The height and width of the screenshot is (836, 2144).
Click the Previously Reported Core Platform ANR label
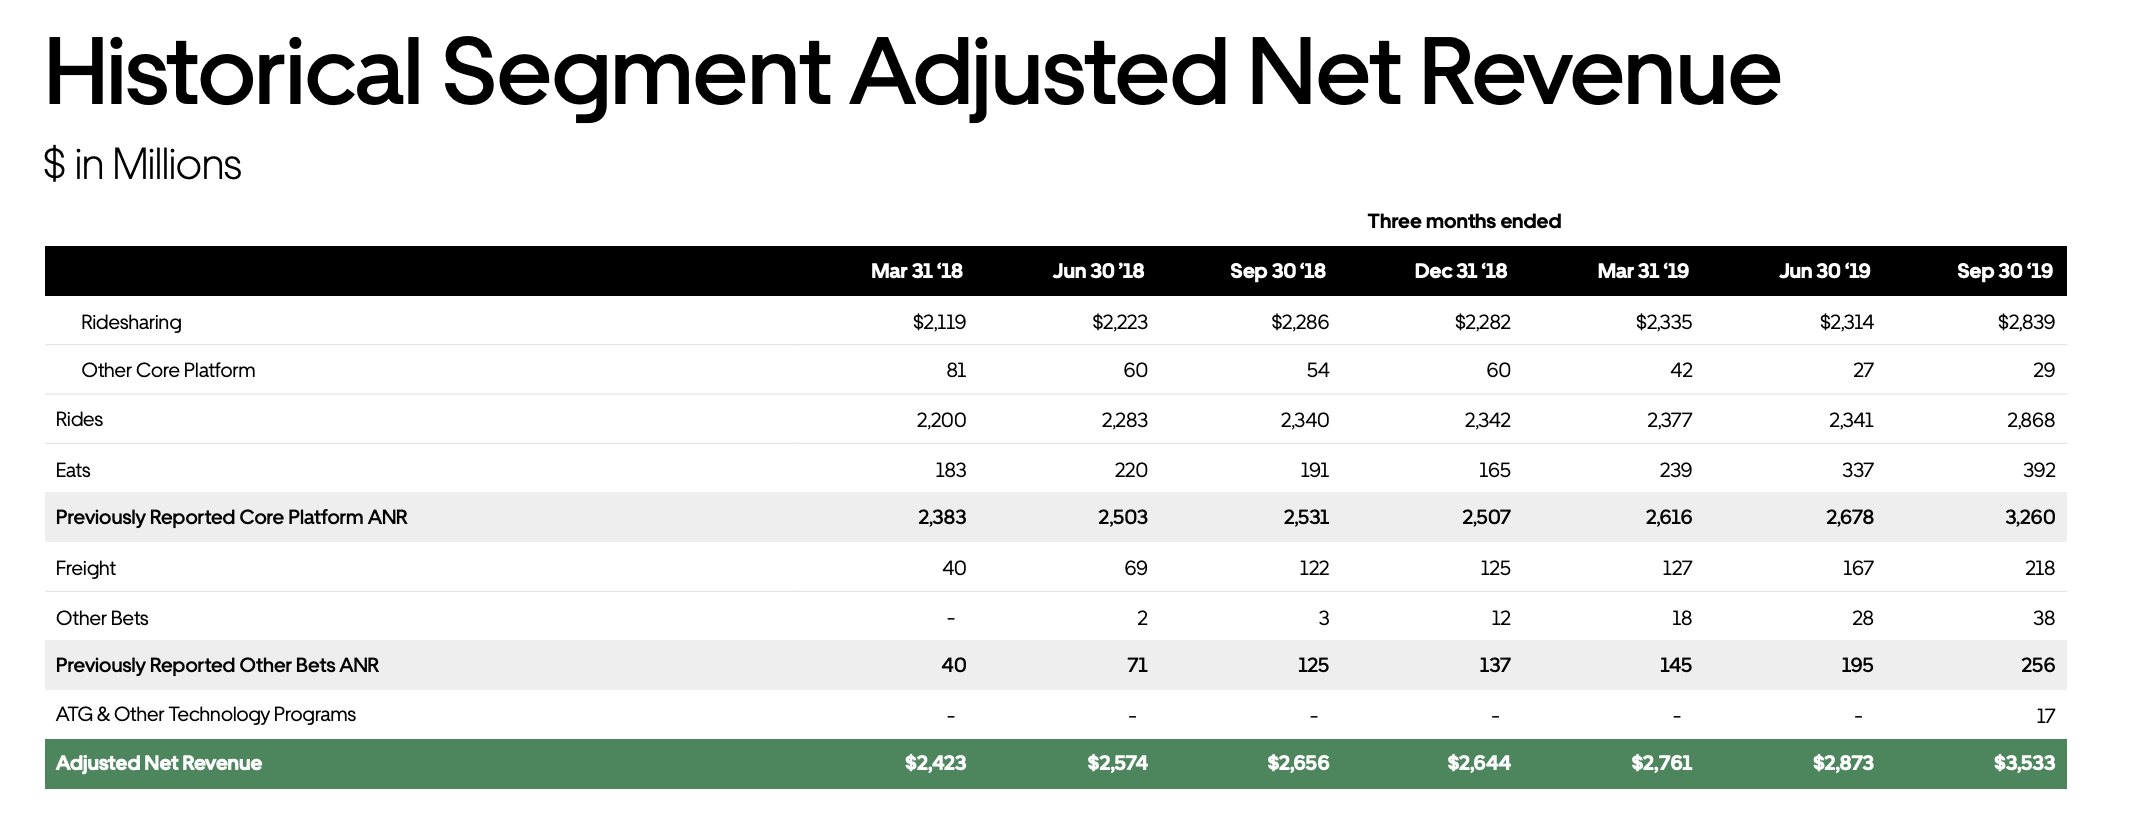[231, 517]
